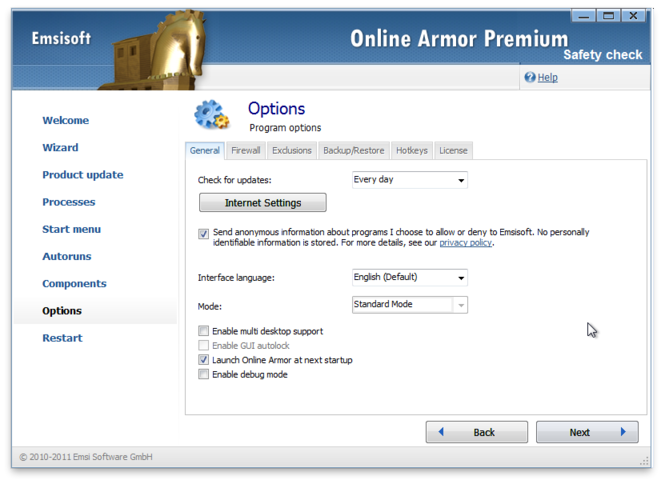This screenshot has width=665, height=484.
Task: Open the Help link
Action: 548,77
